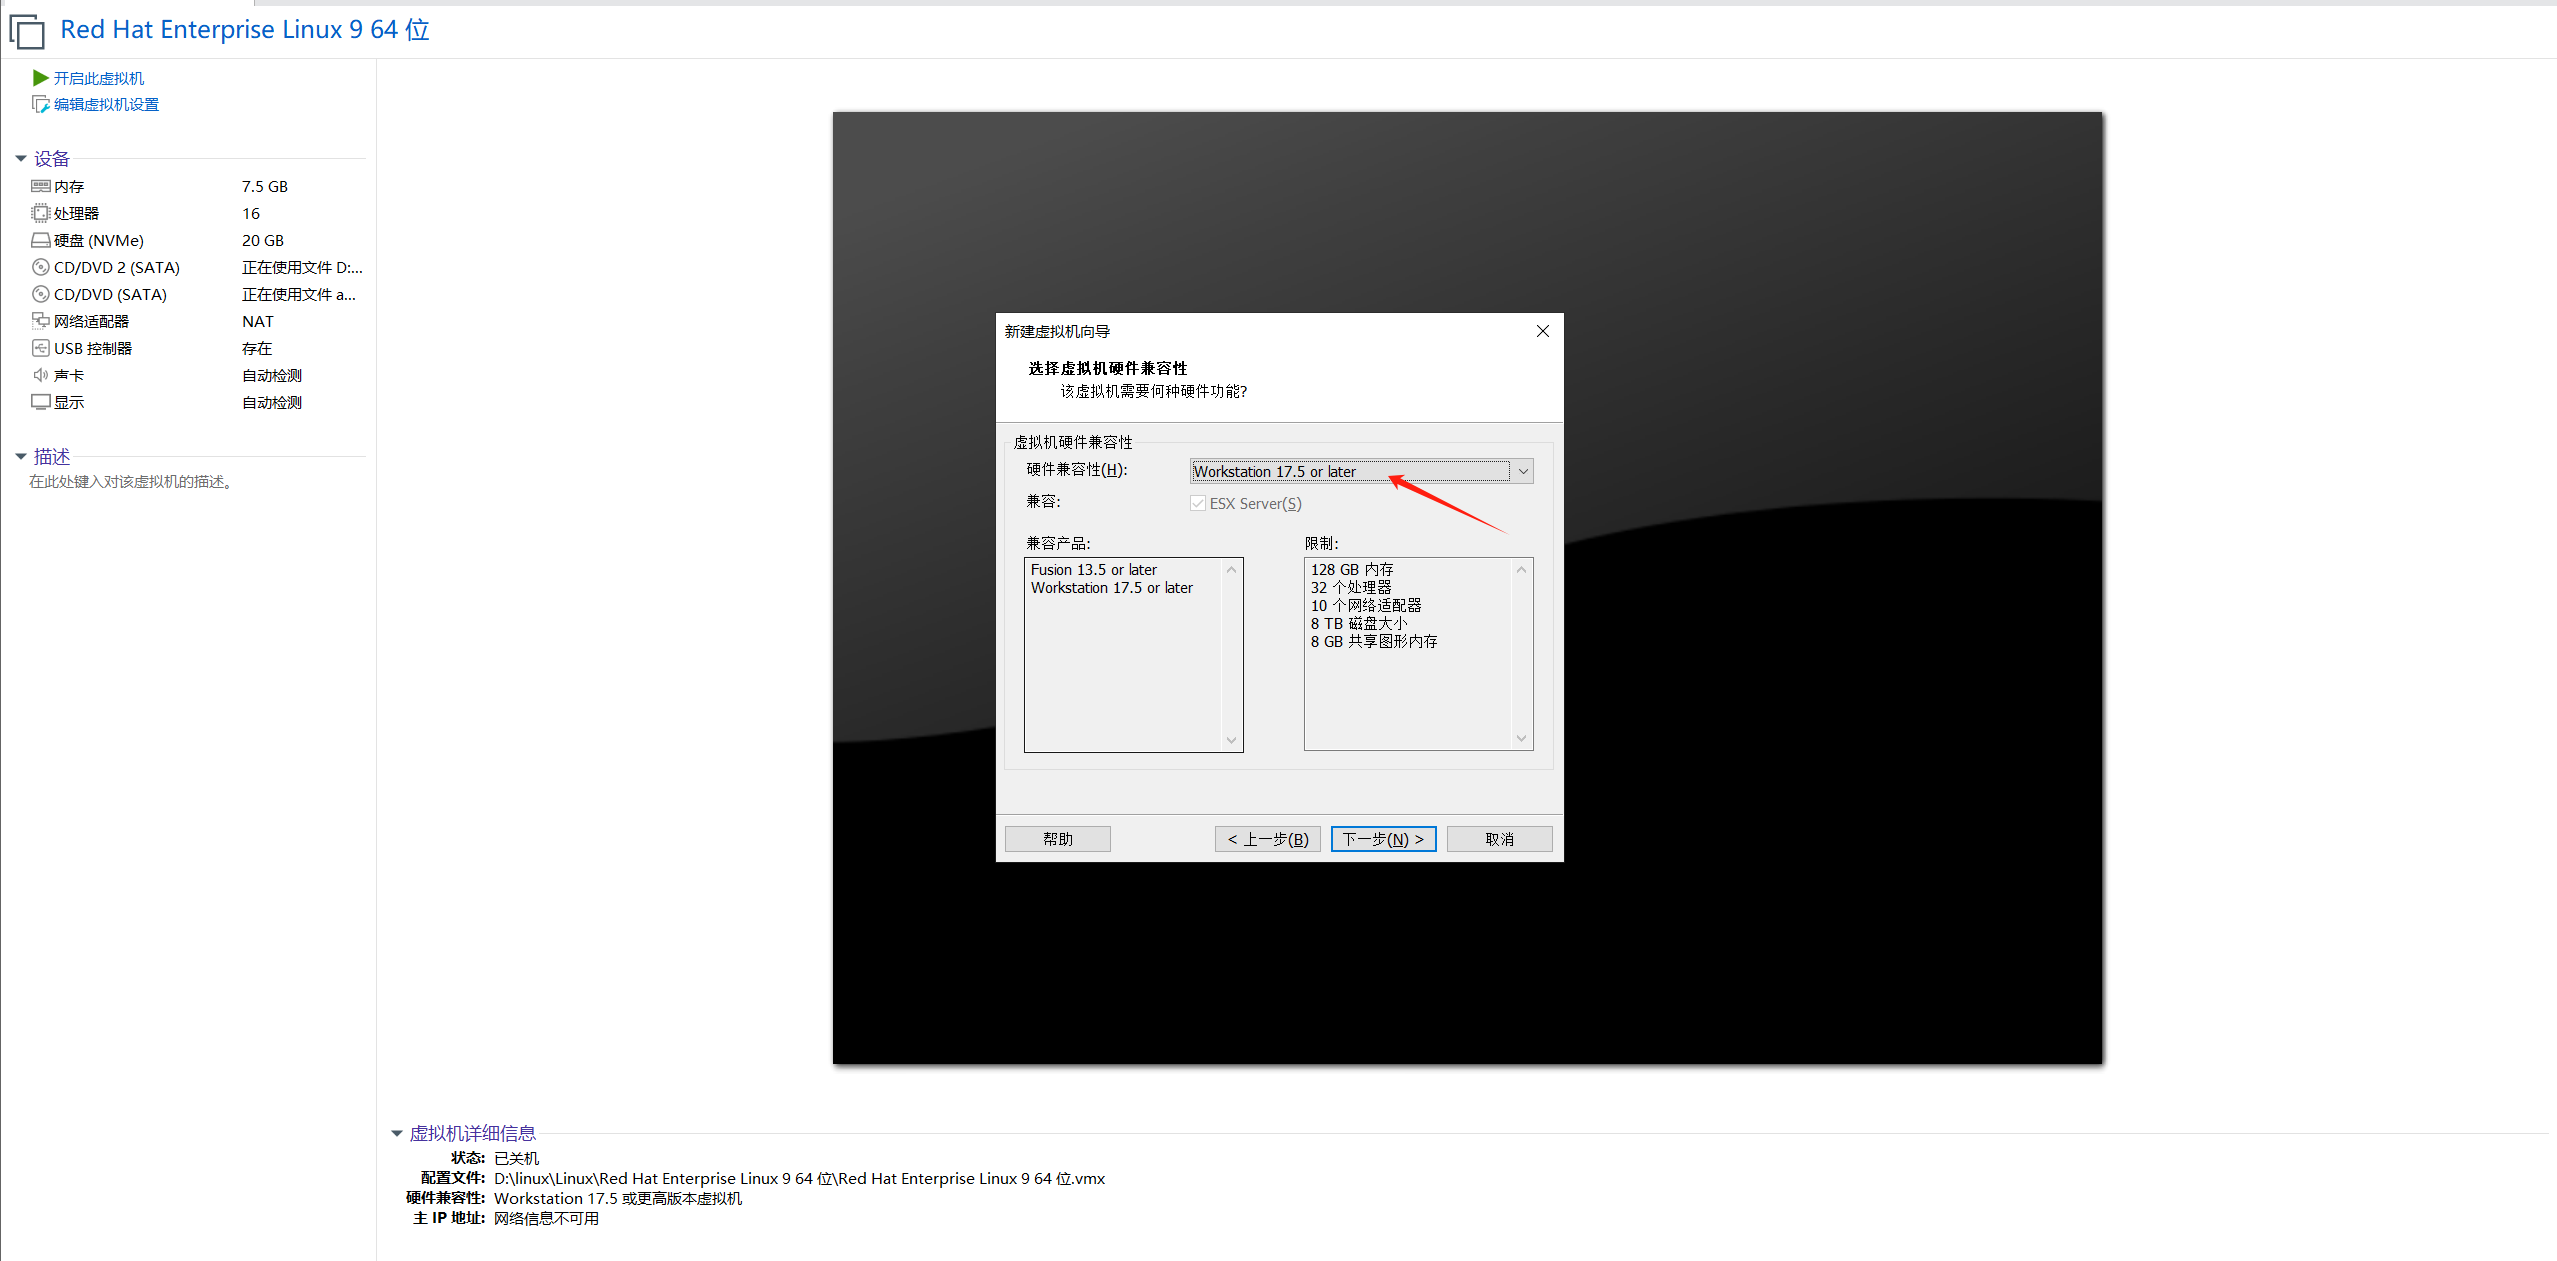Viewport: 2557px width, 1261px height.
Task: Select Fusion 13.5 or later in compatible products
Action: [1094, 570]
